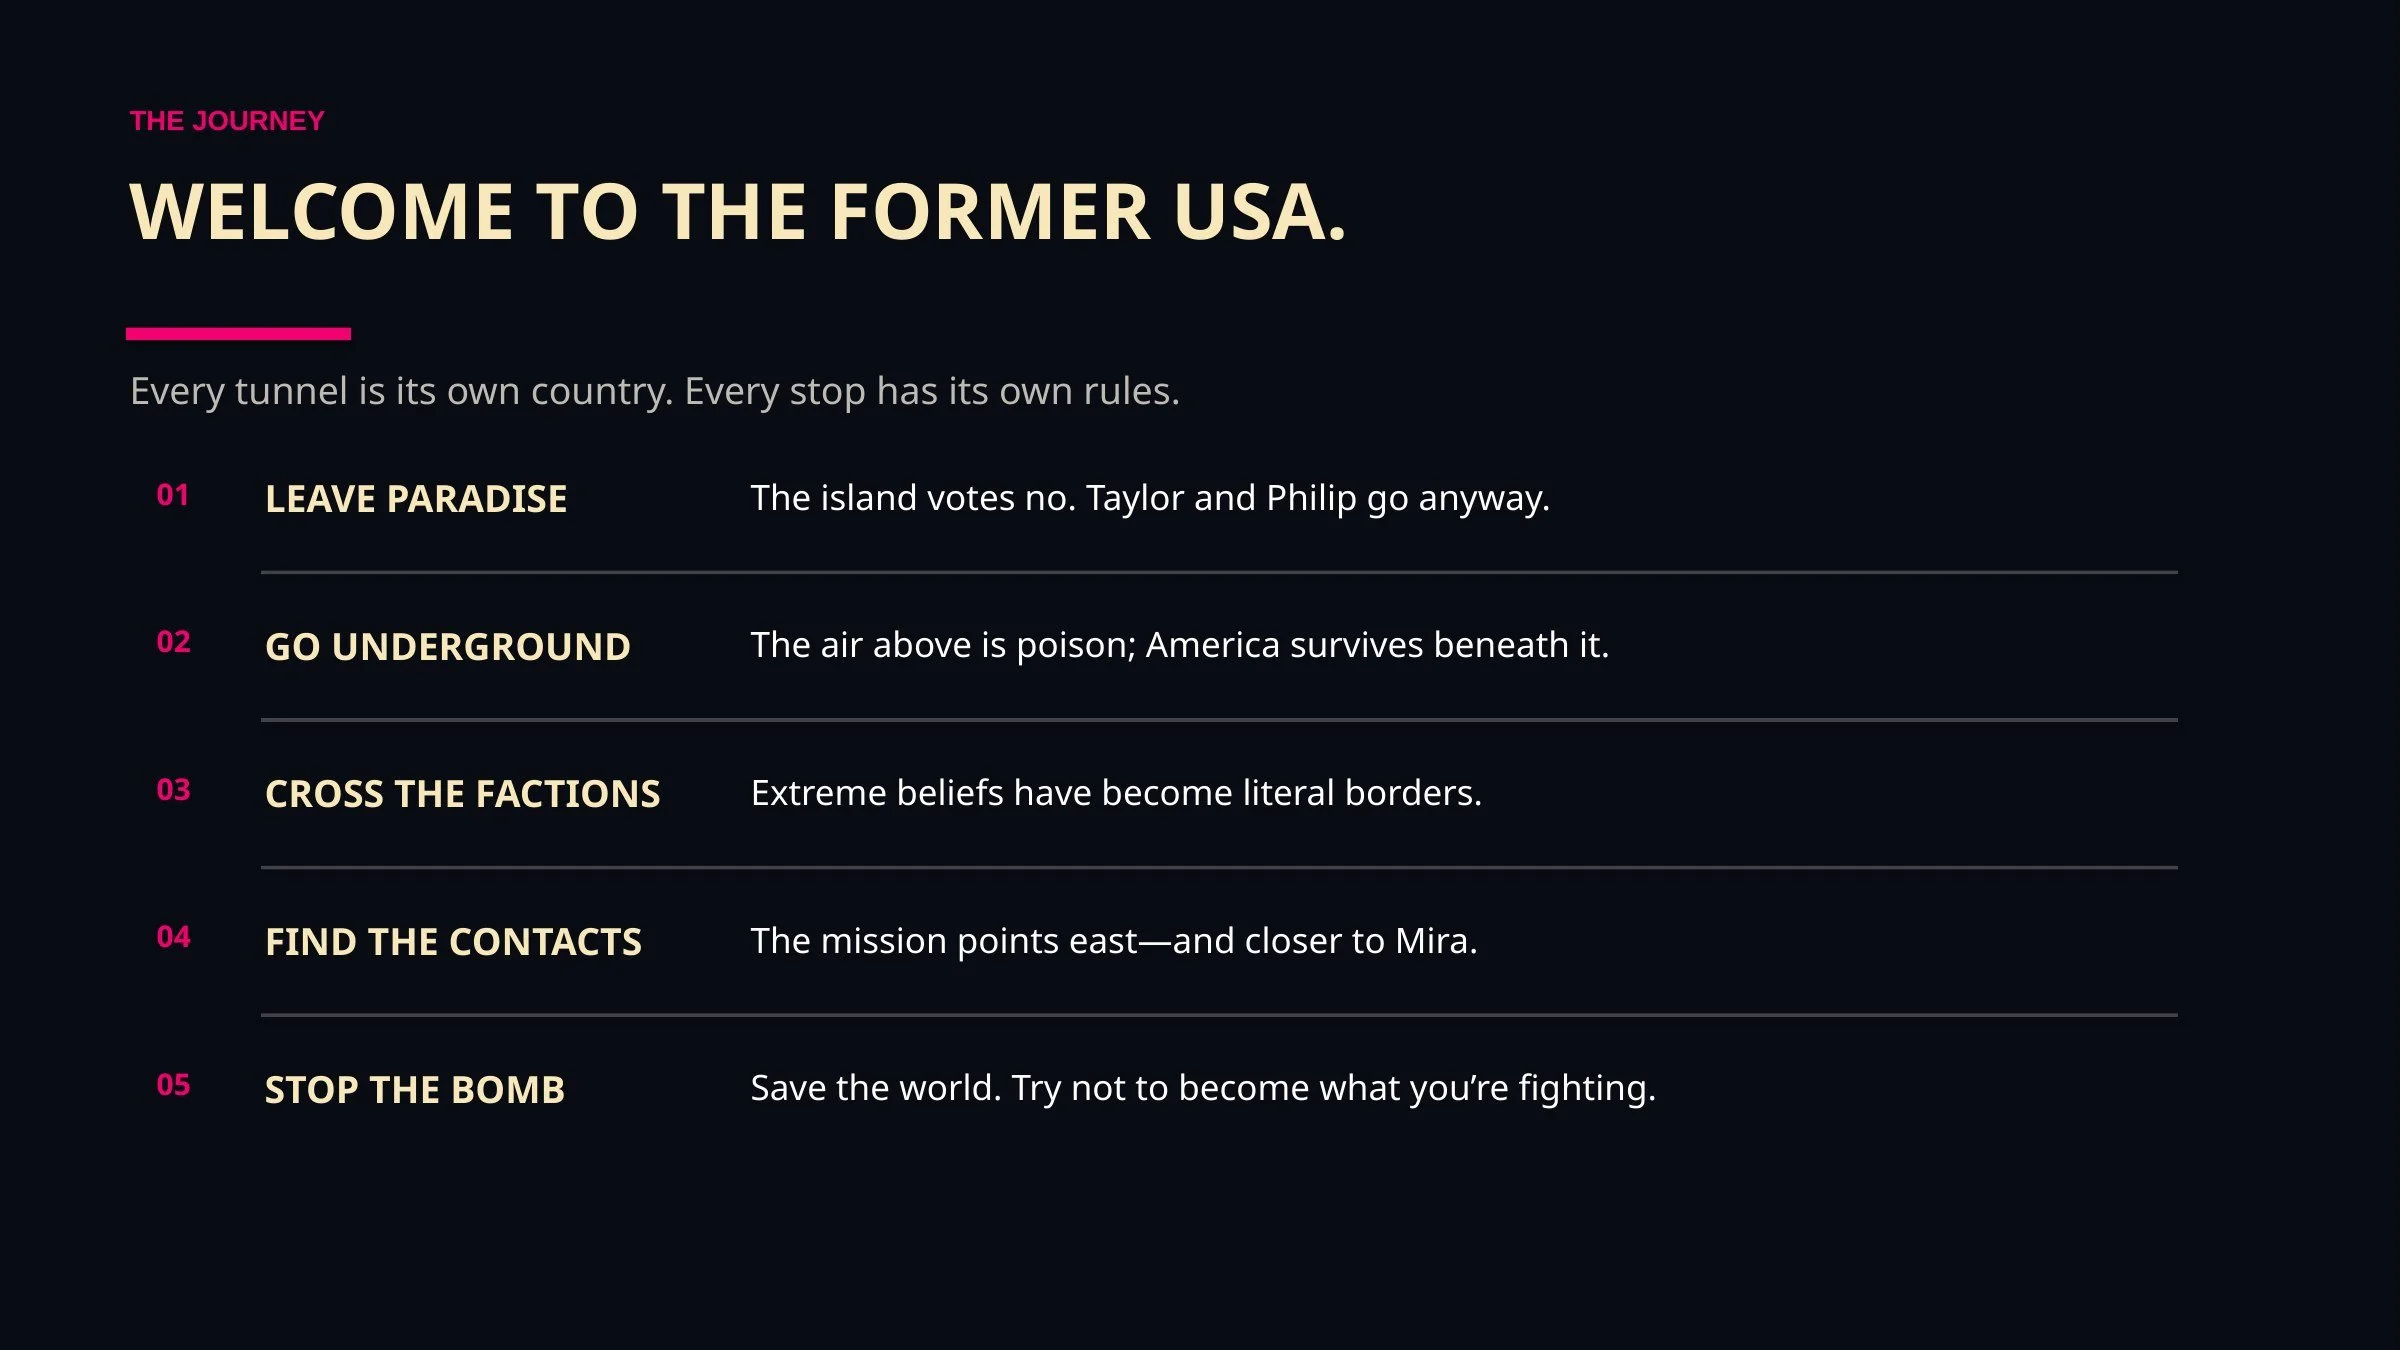The height and width of the screenshot is (1350, 2401).
Task: Click the 'THE JOURNEY' section label
Action: [227, 121]
